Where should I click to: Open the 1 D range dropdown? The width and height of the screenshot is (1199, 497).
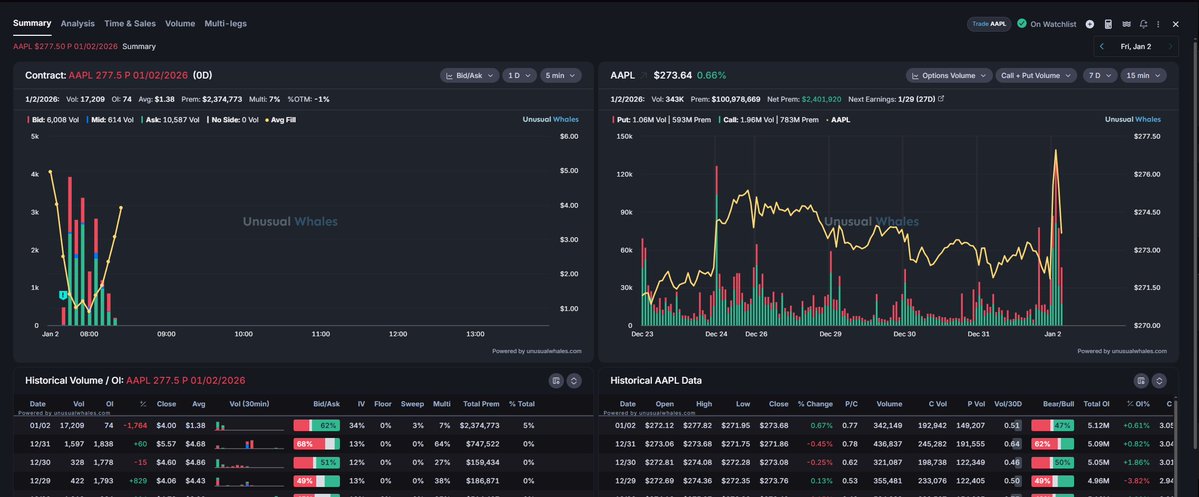(519, 76)
